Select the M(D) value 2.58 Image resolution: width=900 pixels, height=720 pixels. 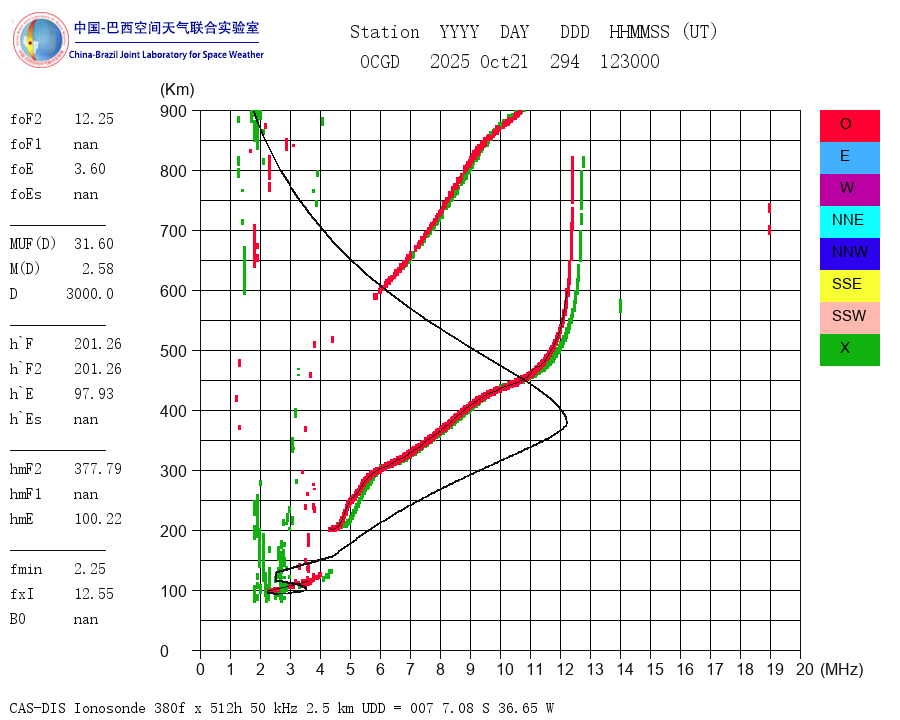coord(98,269)
